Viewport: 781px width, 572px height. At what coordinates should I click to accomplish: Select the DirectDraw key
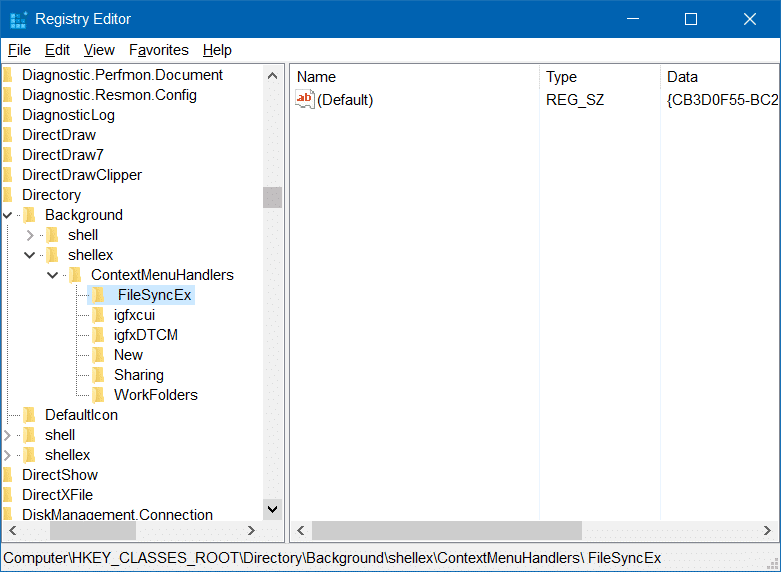coord(59,135)
